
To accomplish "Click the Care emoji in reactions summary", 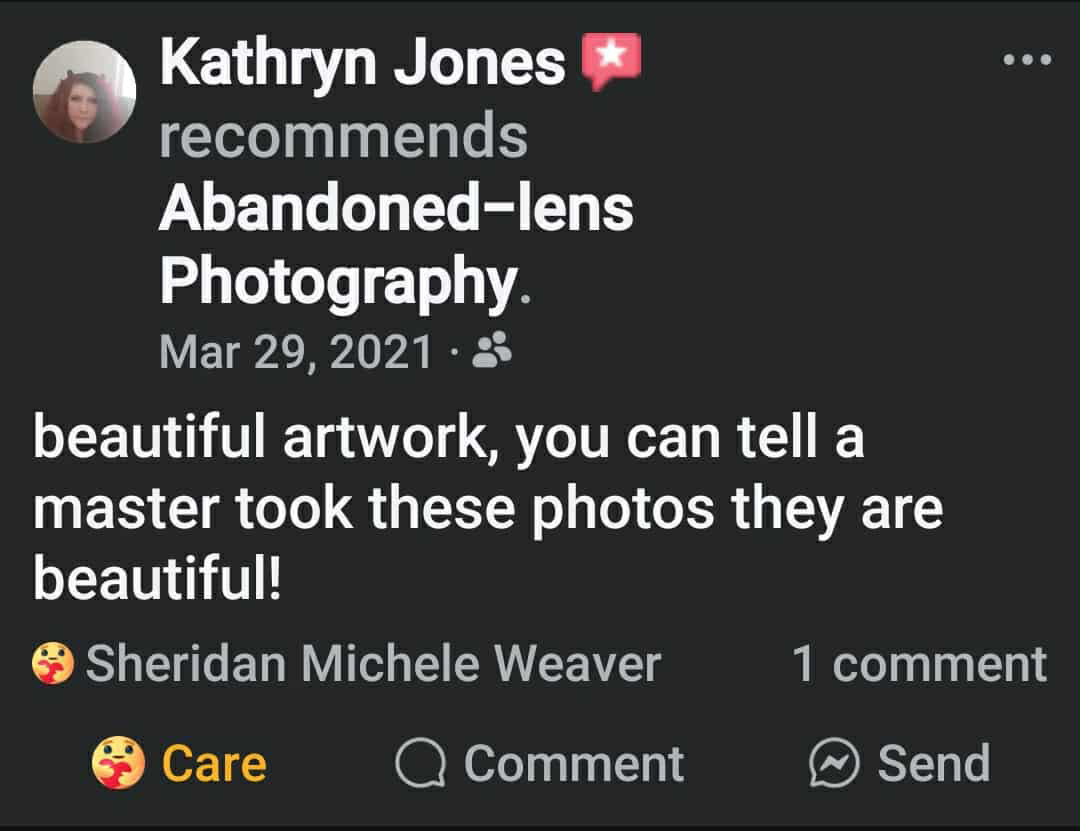I will coord(52,663).
